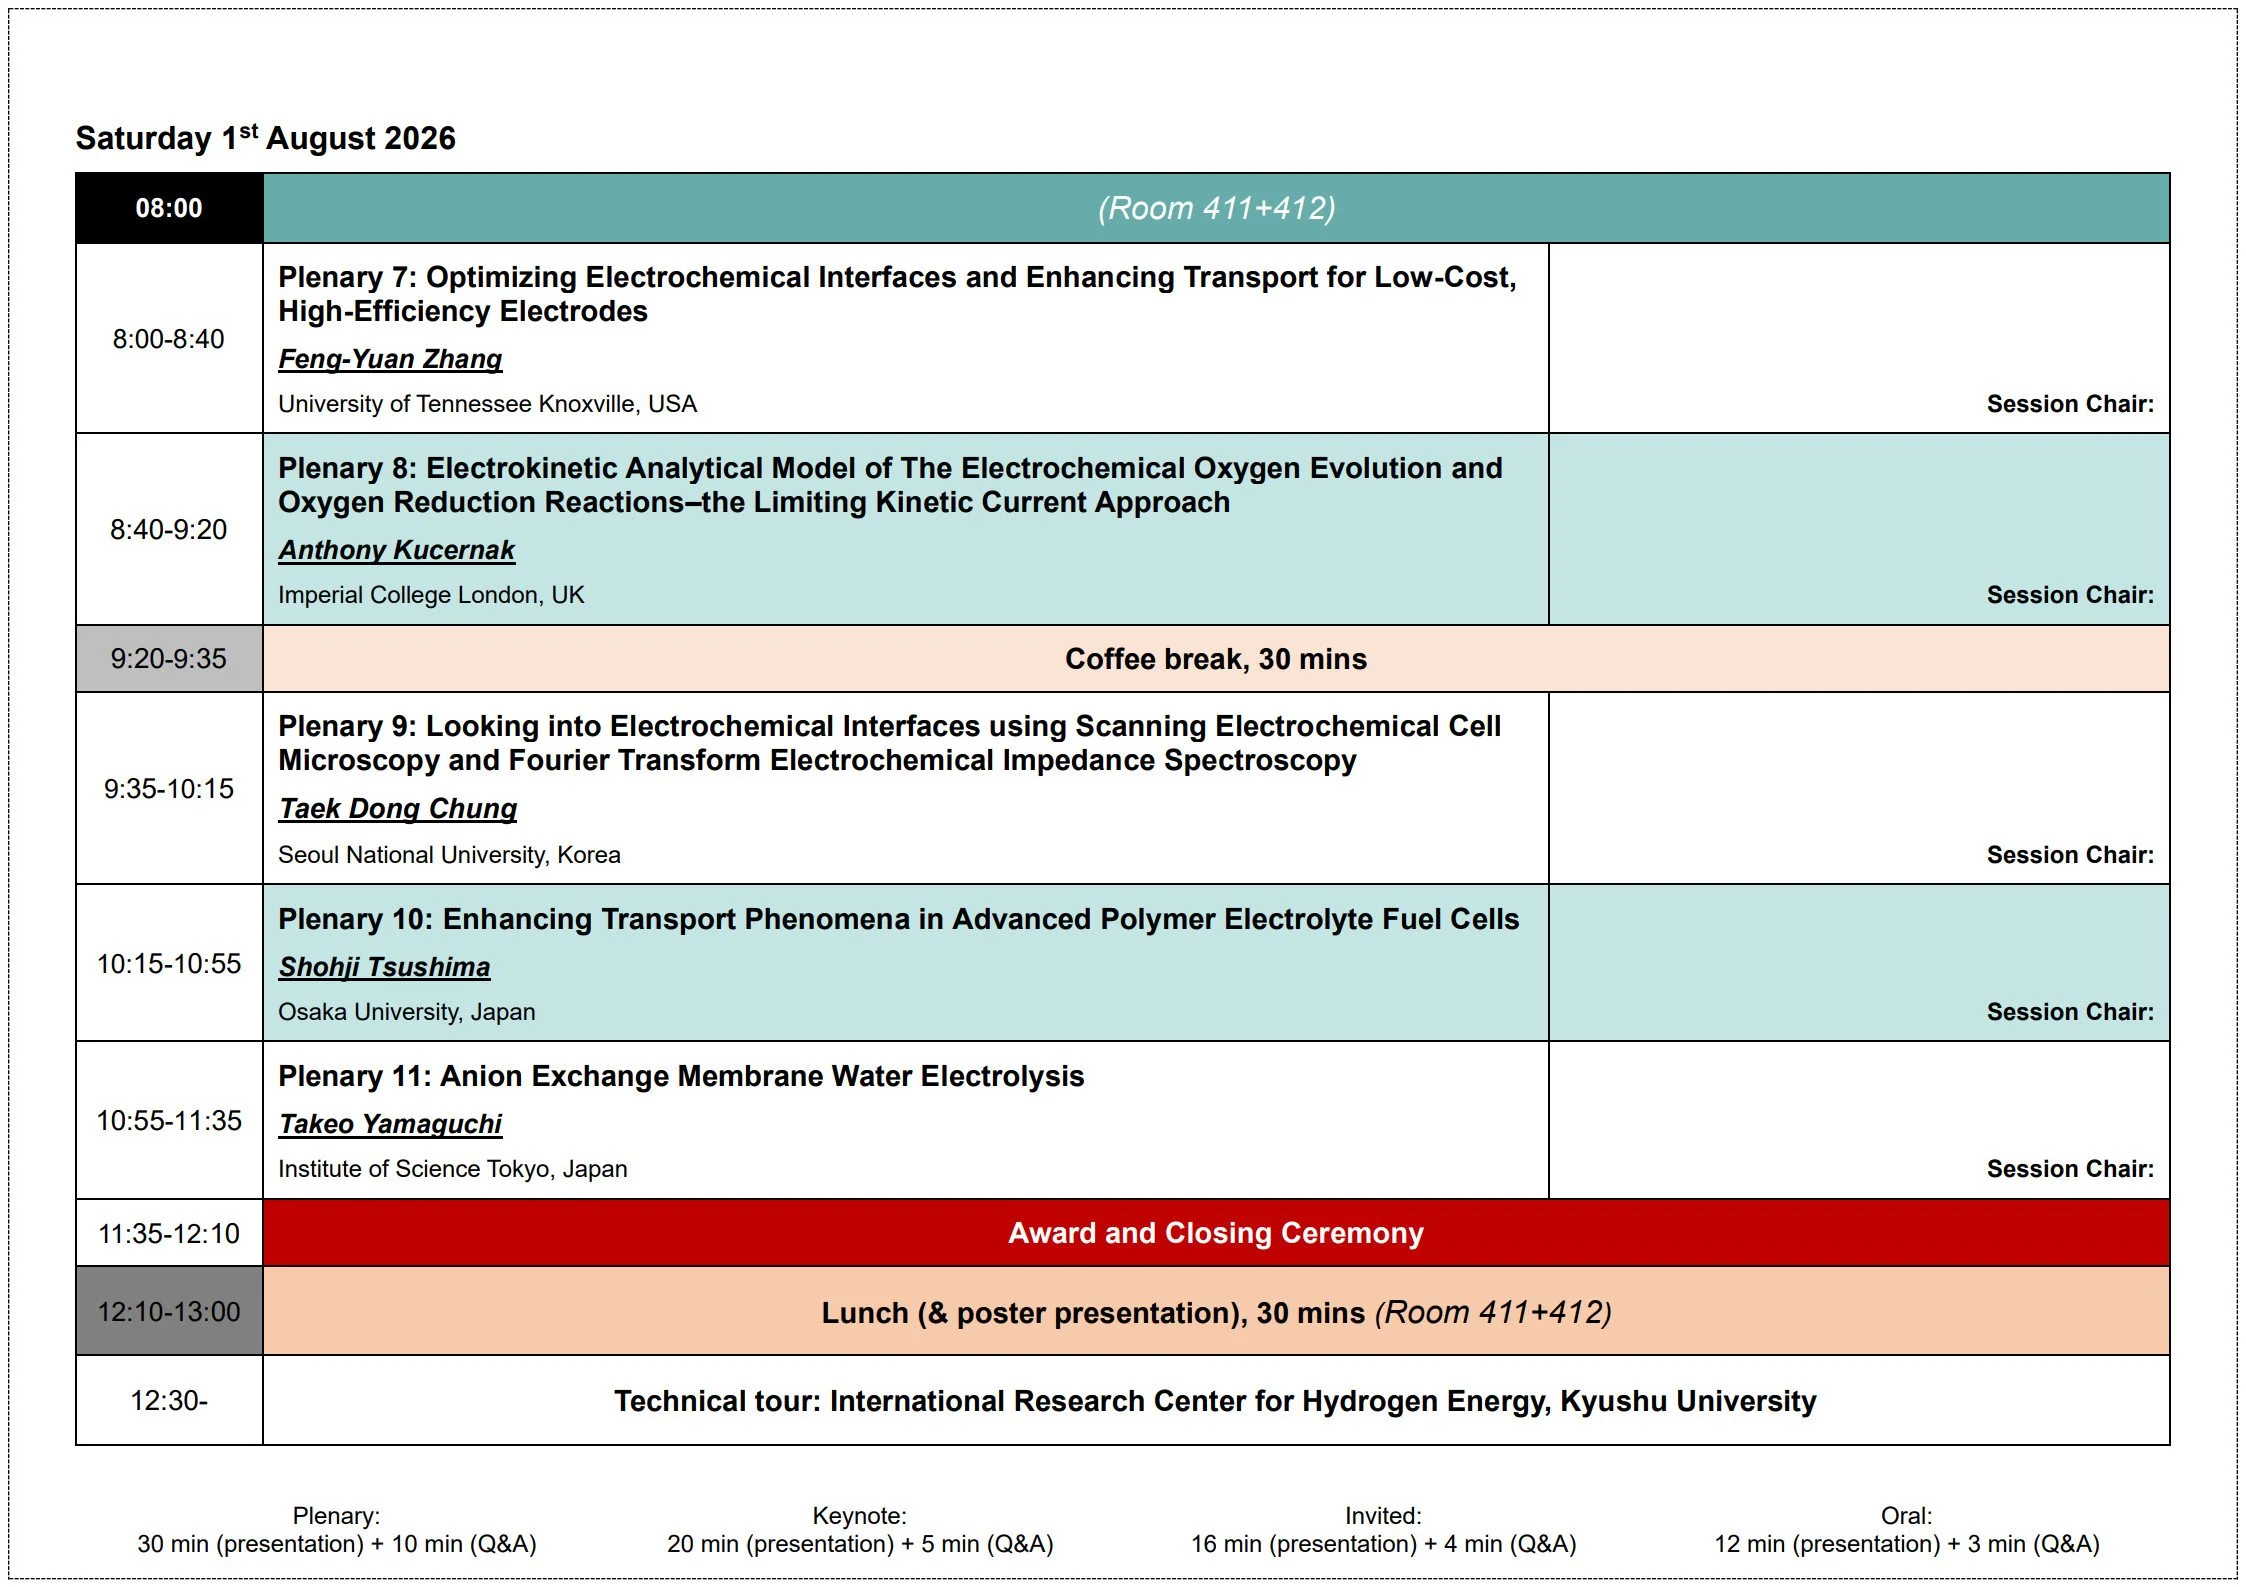Select the 12:10-13:00 time cell

point(169,1312)
